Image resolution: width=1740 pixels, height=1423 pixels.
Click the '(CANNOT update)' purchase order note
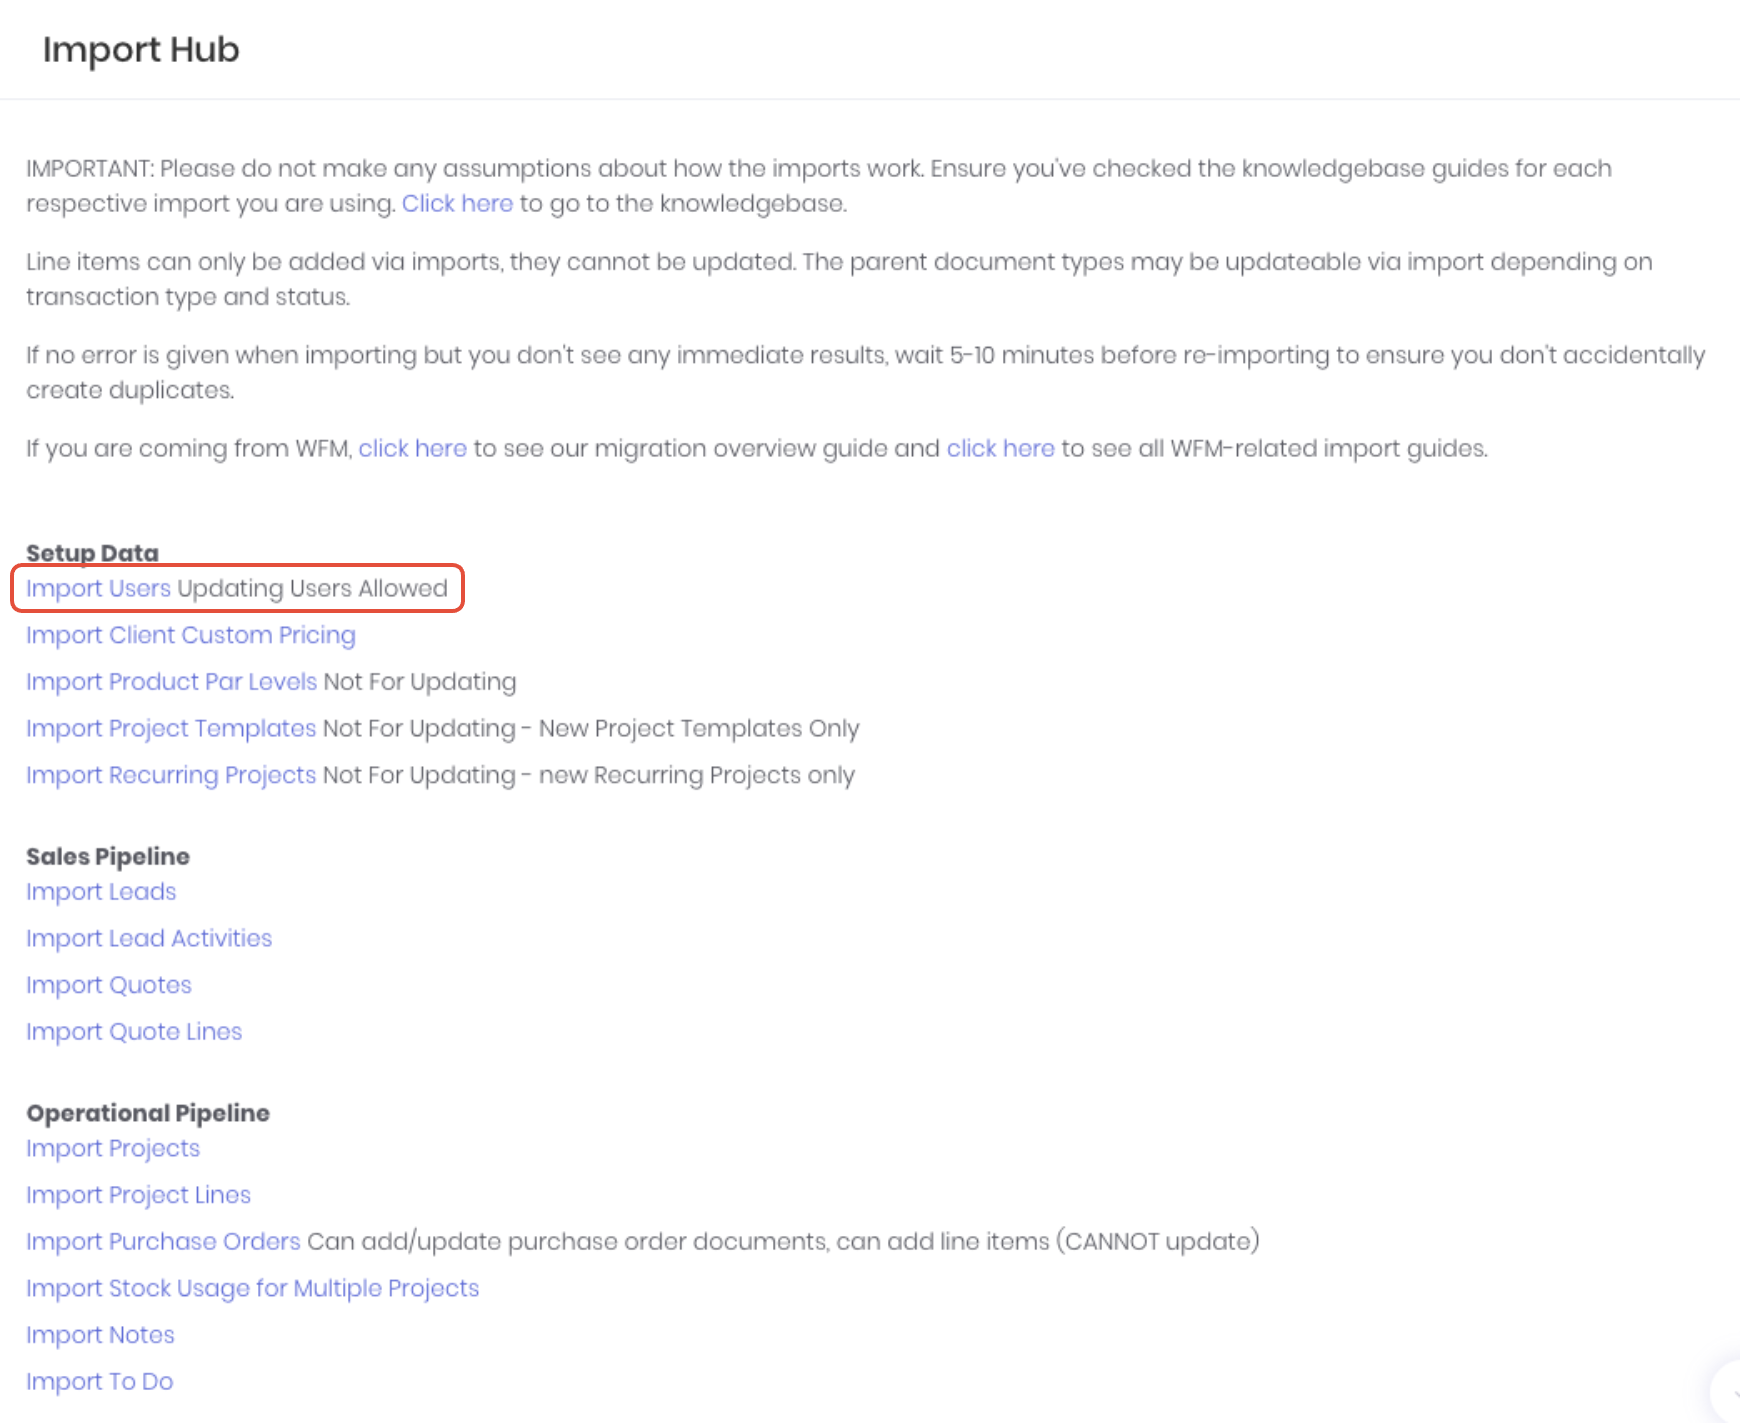click(x=1158, y=1242)
